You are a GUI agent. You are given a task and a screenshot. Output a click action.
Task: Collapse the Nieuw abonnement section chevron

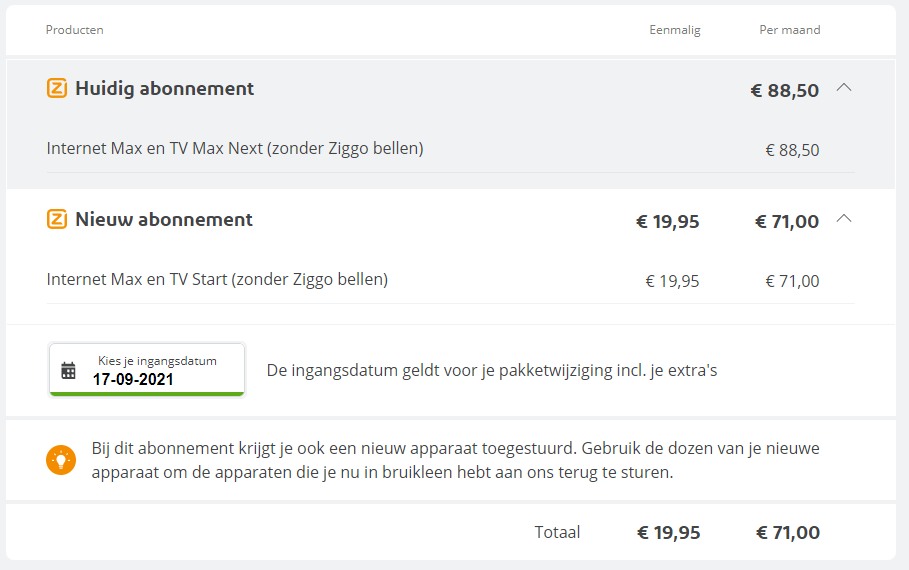(844, 219)
